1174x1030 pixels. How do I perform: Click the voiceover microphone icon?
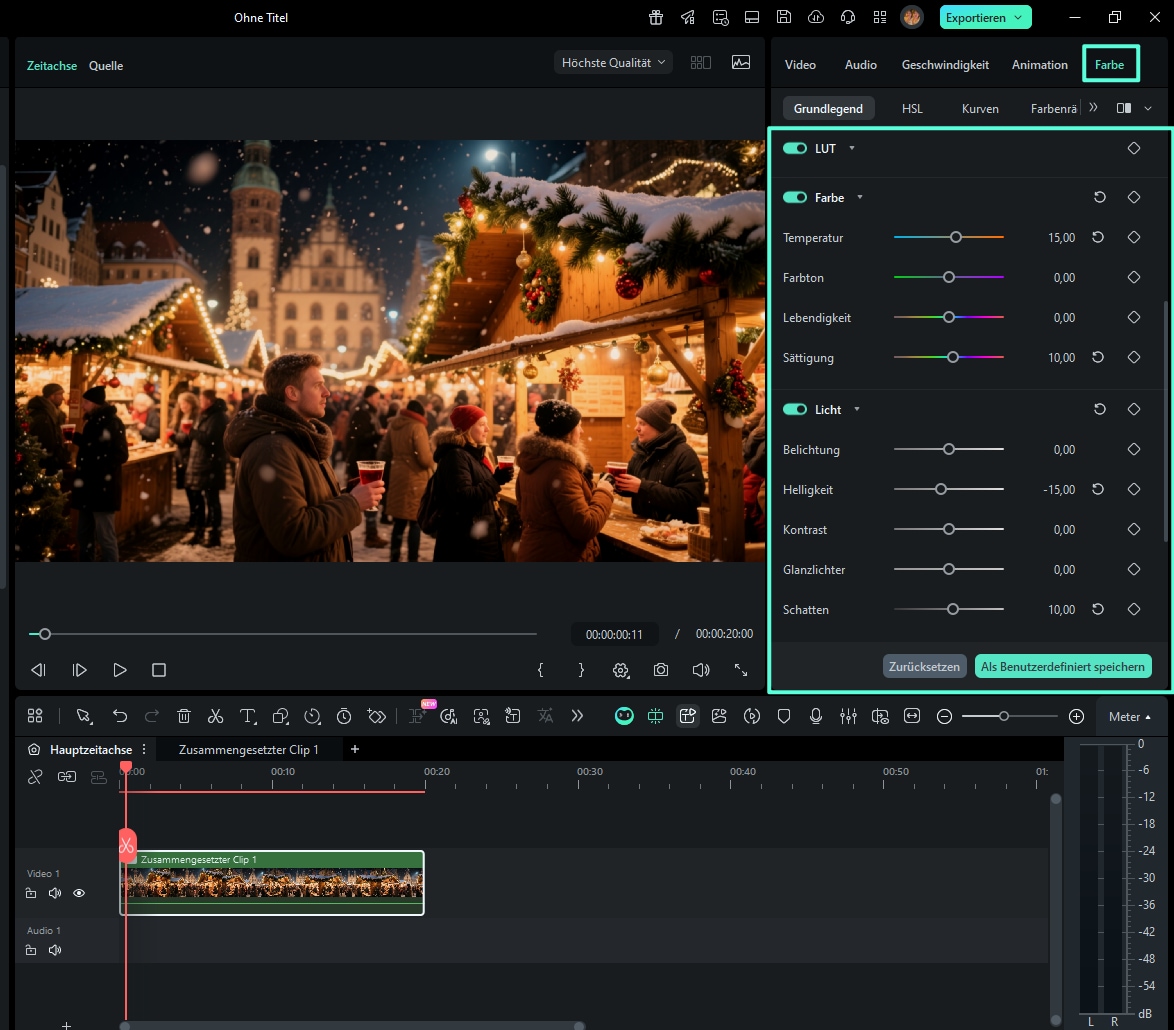tap(816, 716)
